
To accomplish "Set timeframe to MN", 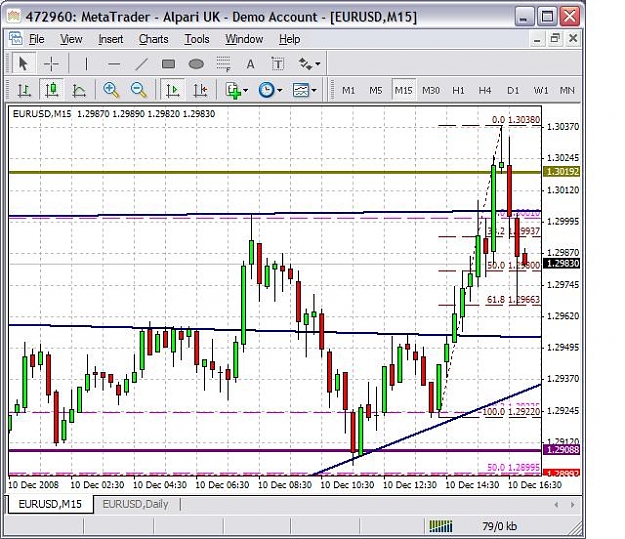I will (x=567, y=90).
